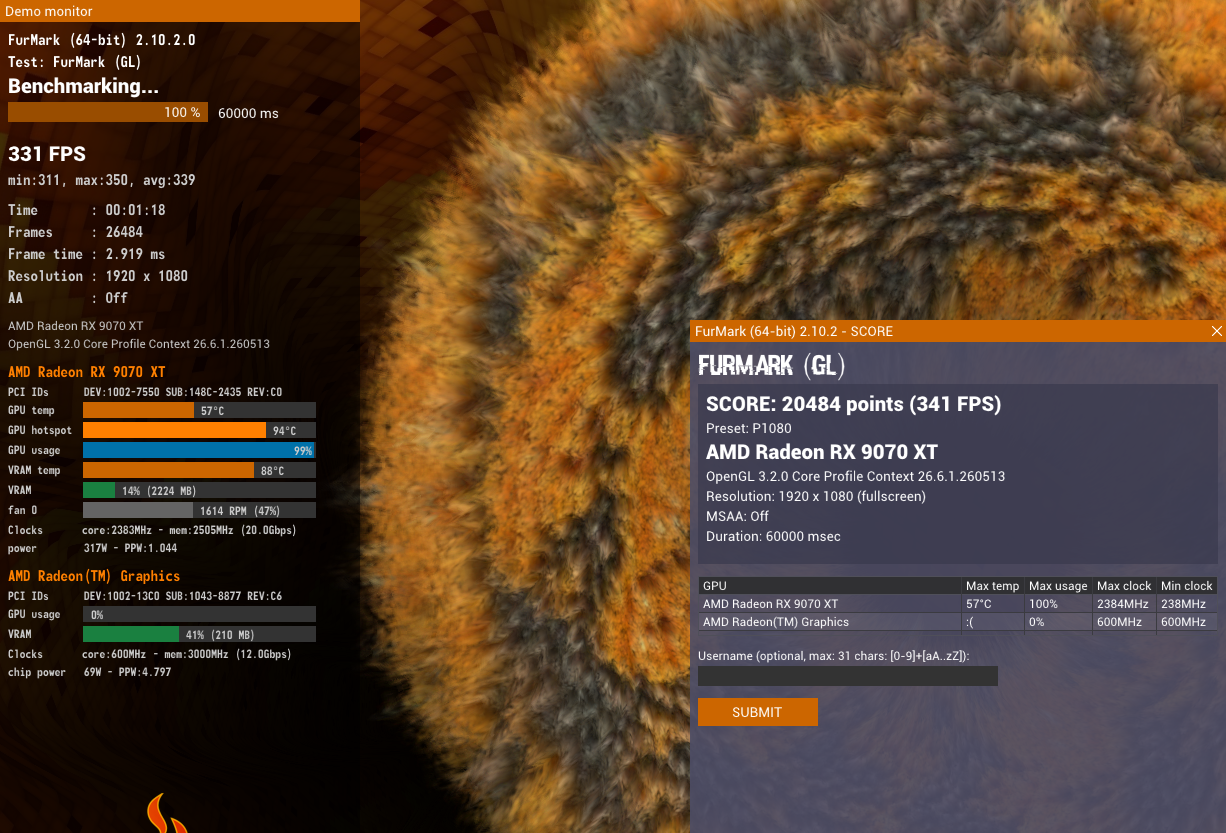The width and height of the screenshot is (1226, 833).
Task: Click the 'MSAA: Off' text
Action: [738, 516]
